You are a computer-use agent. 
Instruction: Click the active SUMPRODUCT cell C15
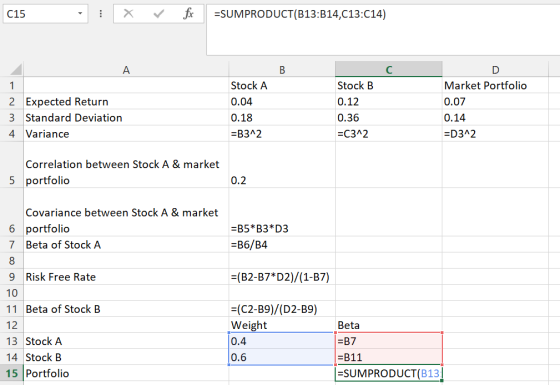(x=389, y=373)
